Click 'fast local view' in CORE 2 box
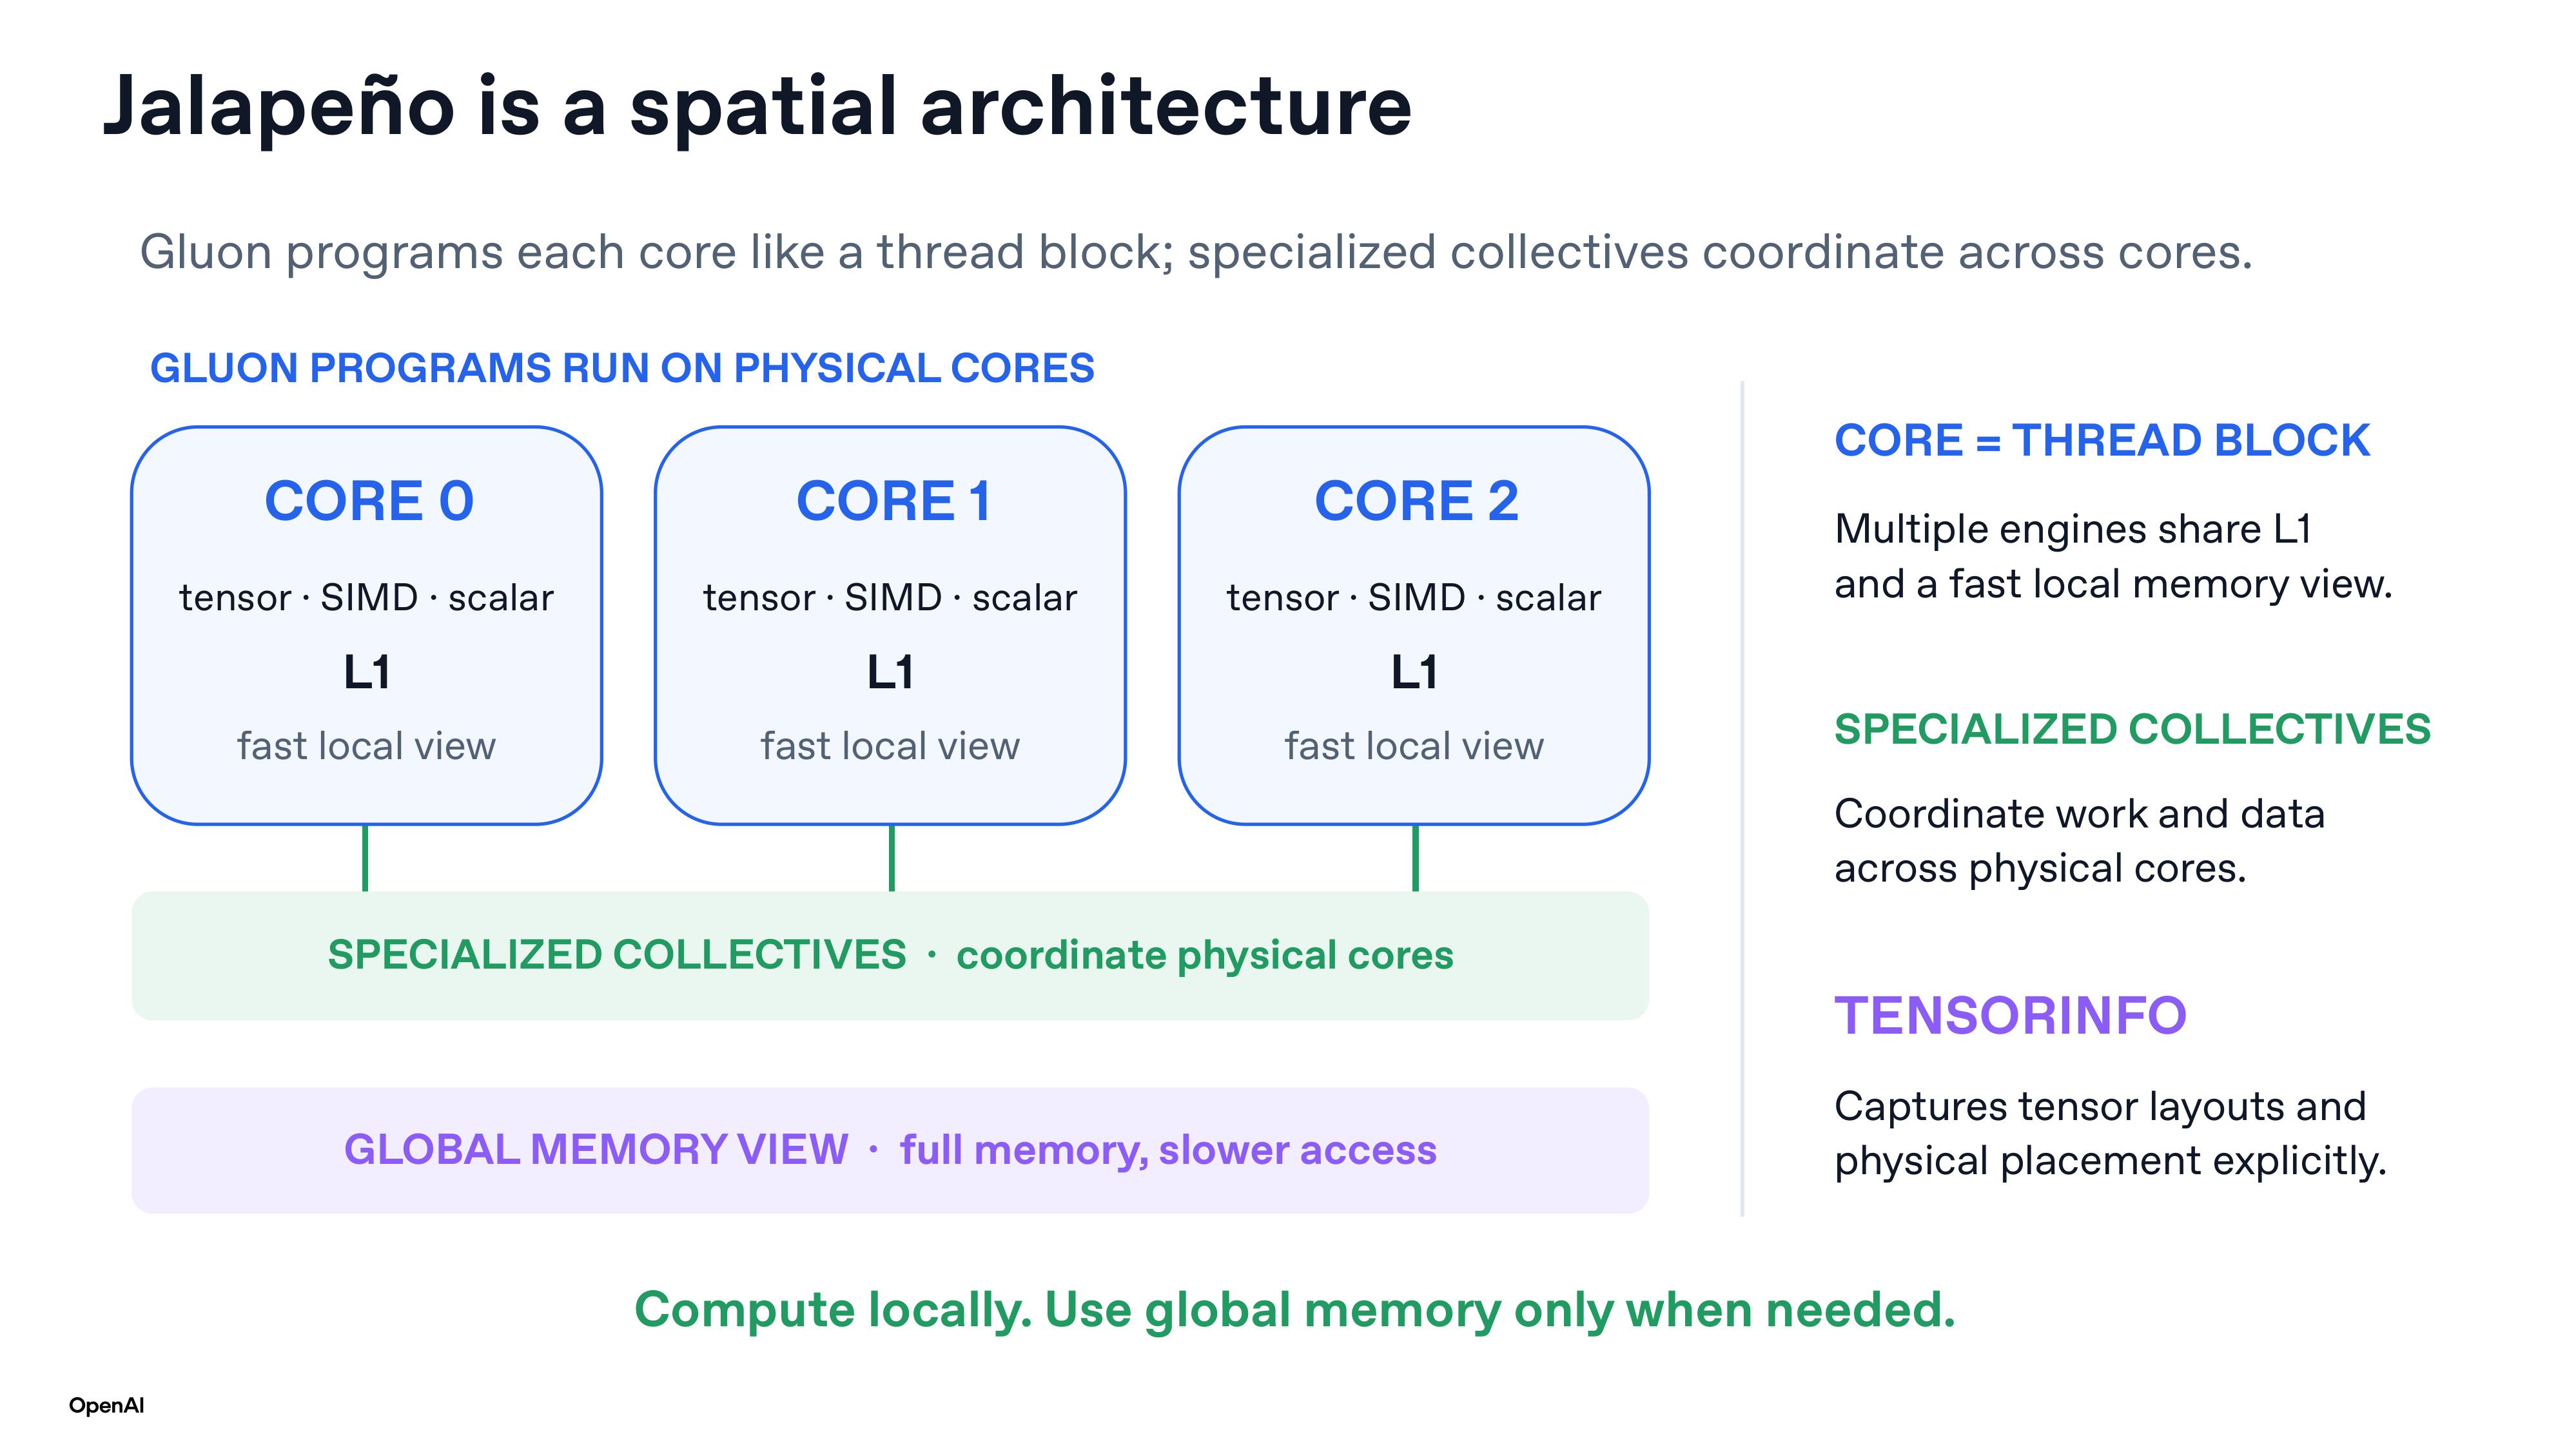The width and height of the screenshot is (2576, 1450). [1414, 746]
